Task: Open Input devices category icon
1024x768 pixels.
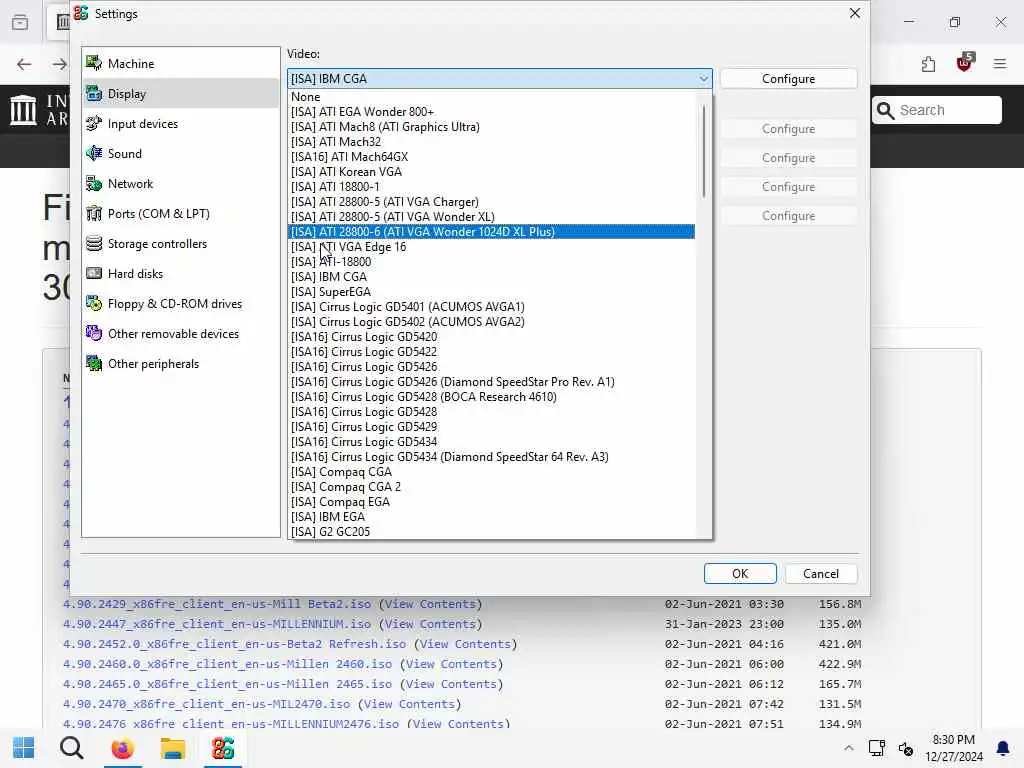Action: click(x=94, y=123)
